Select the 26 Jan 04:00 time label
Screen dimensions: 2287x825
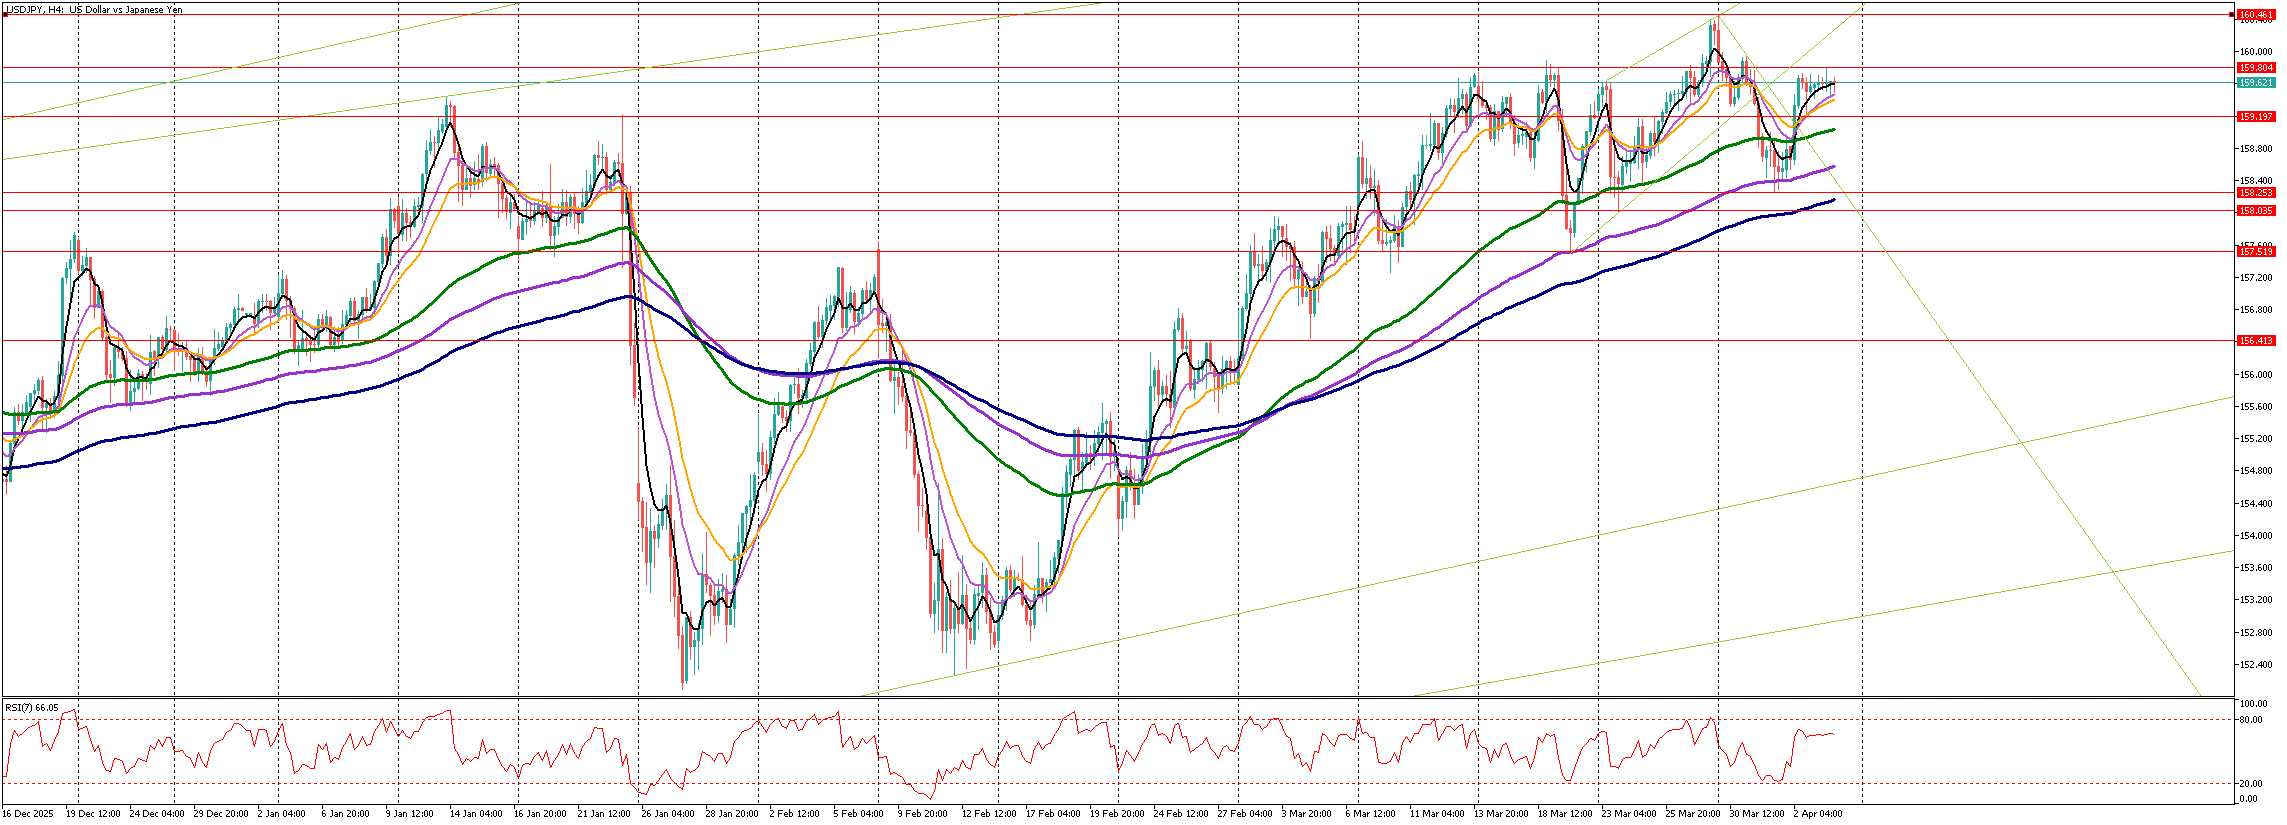[x=670, y=814]
